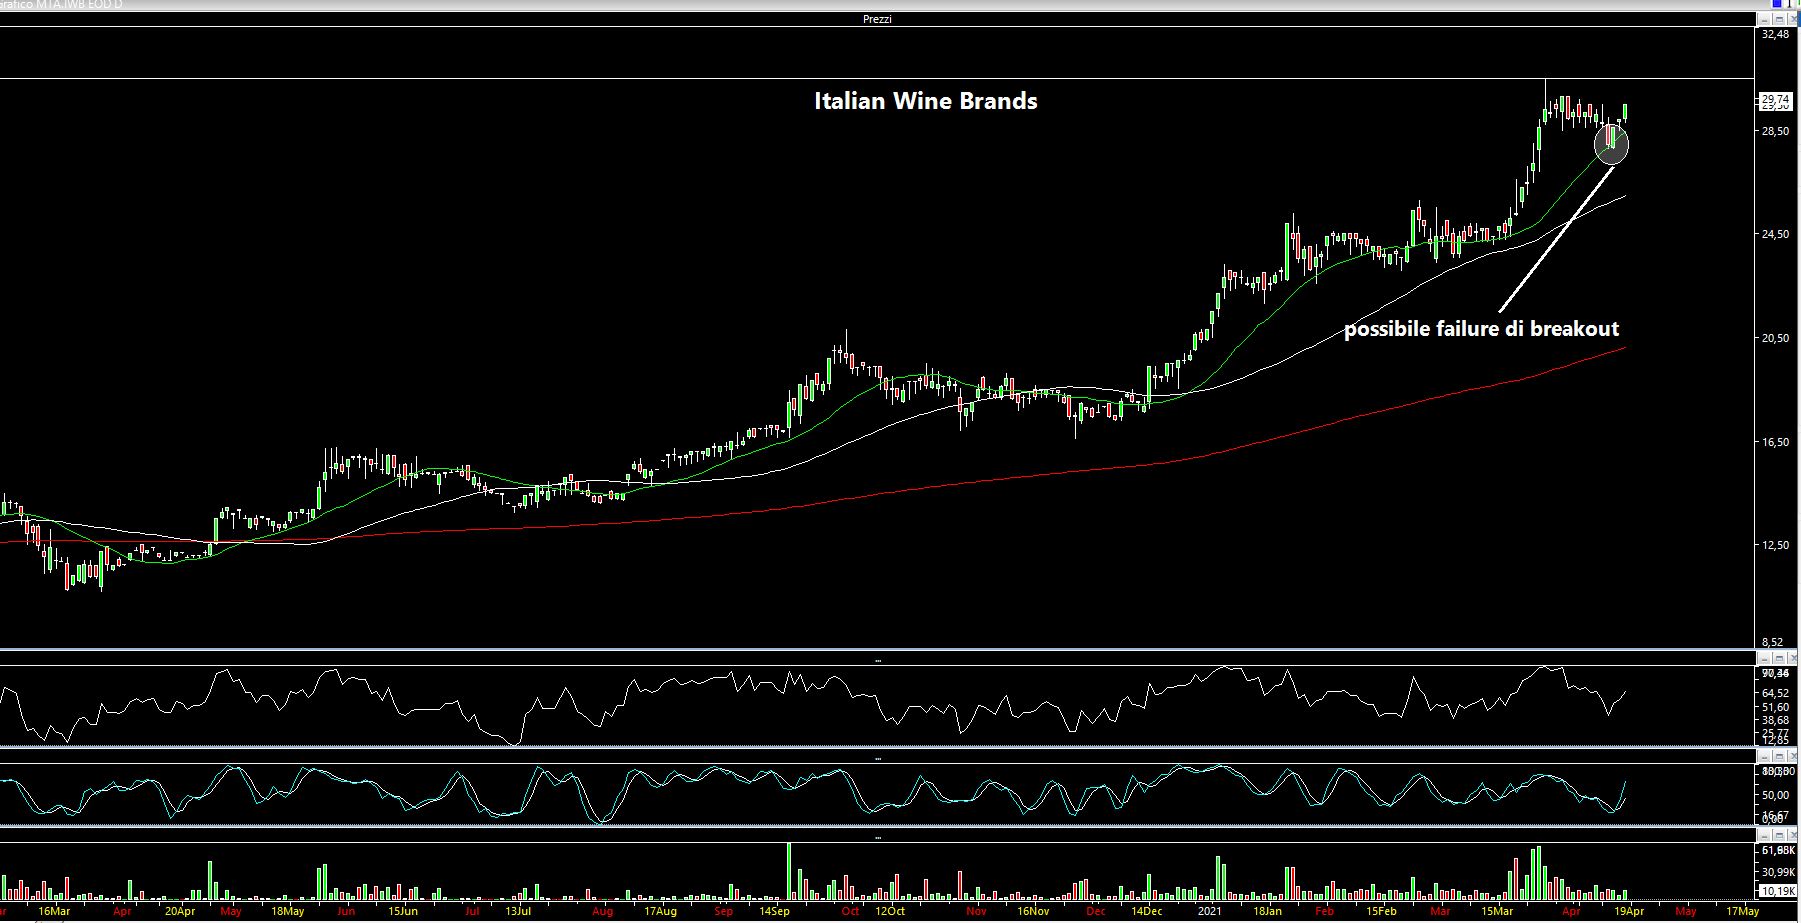1801x923 pixels.
Task: Minimize the Prezzi price panel
Action: [1765, 19]
